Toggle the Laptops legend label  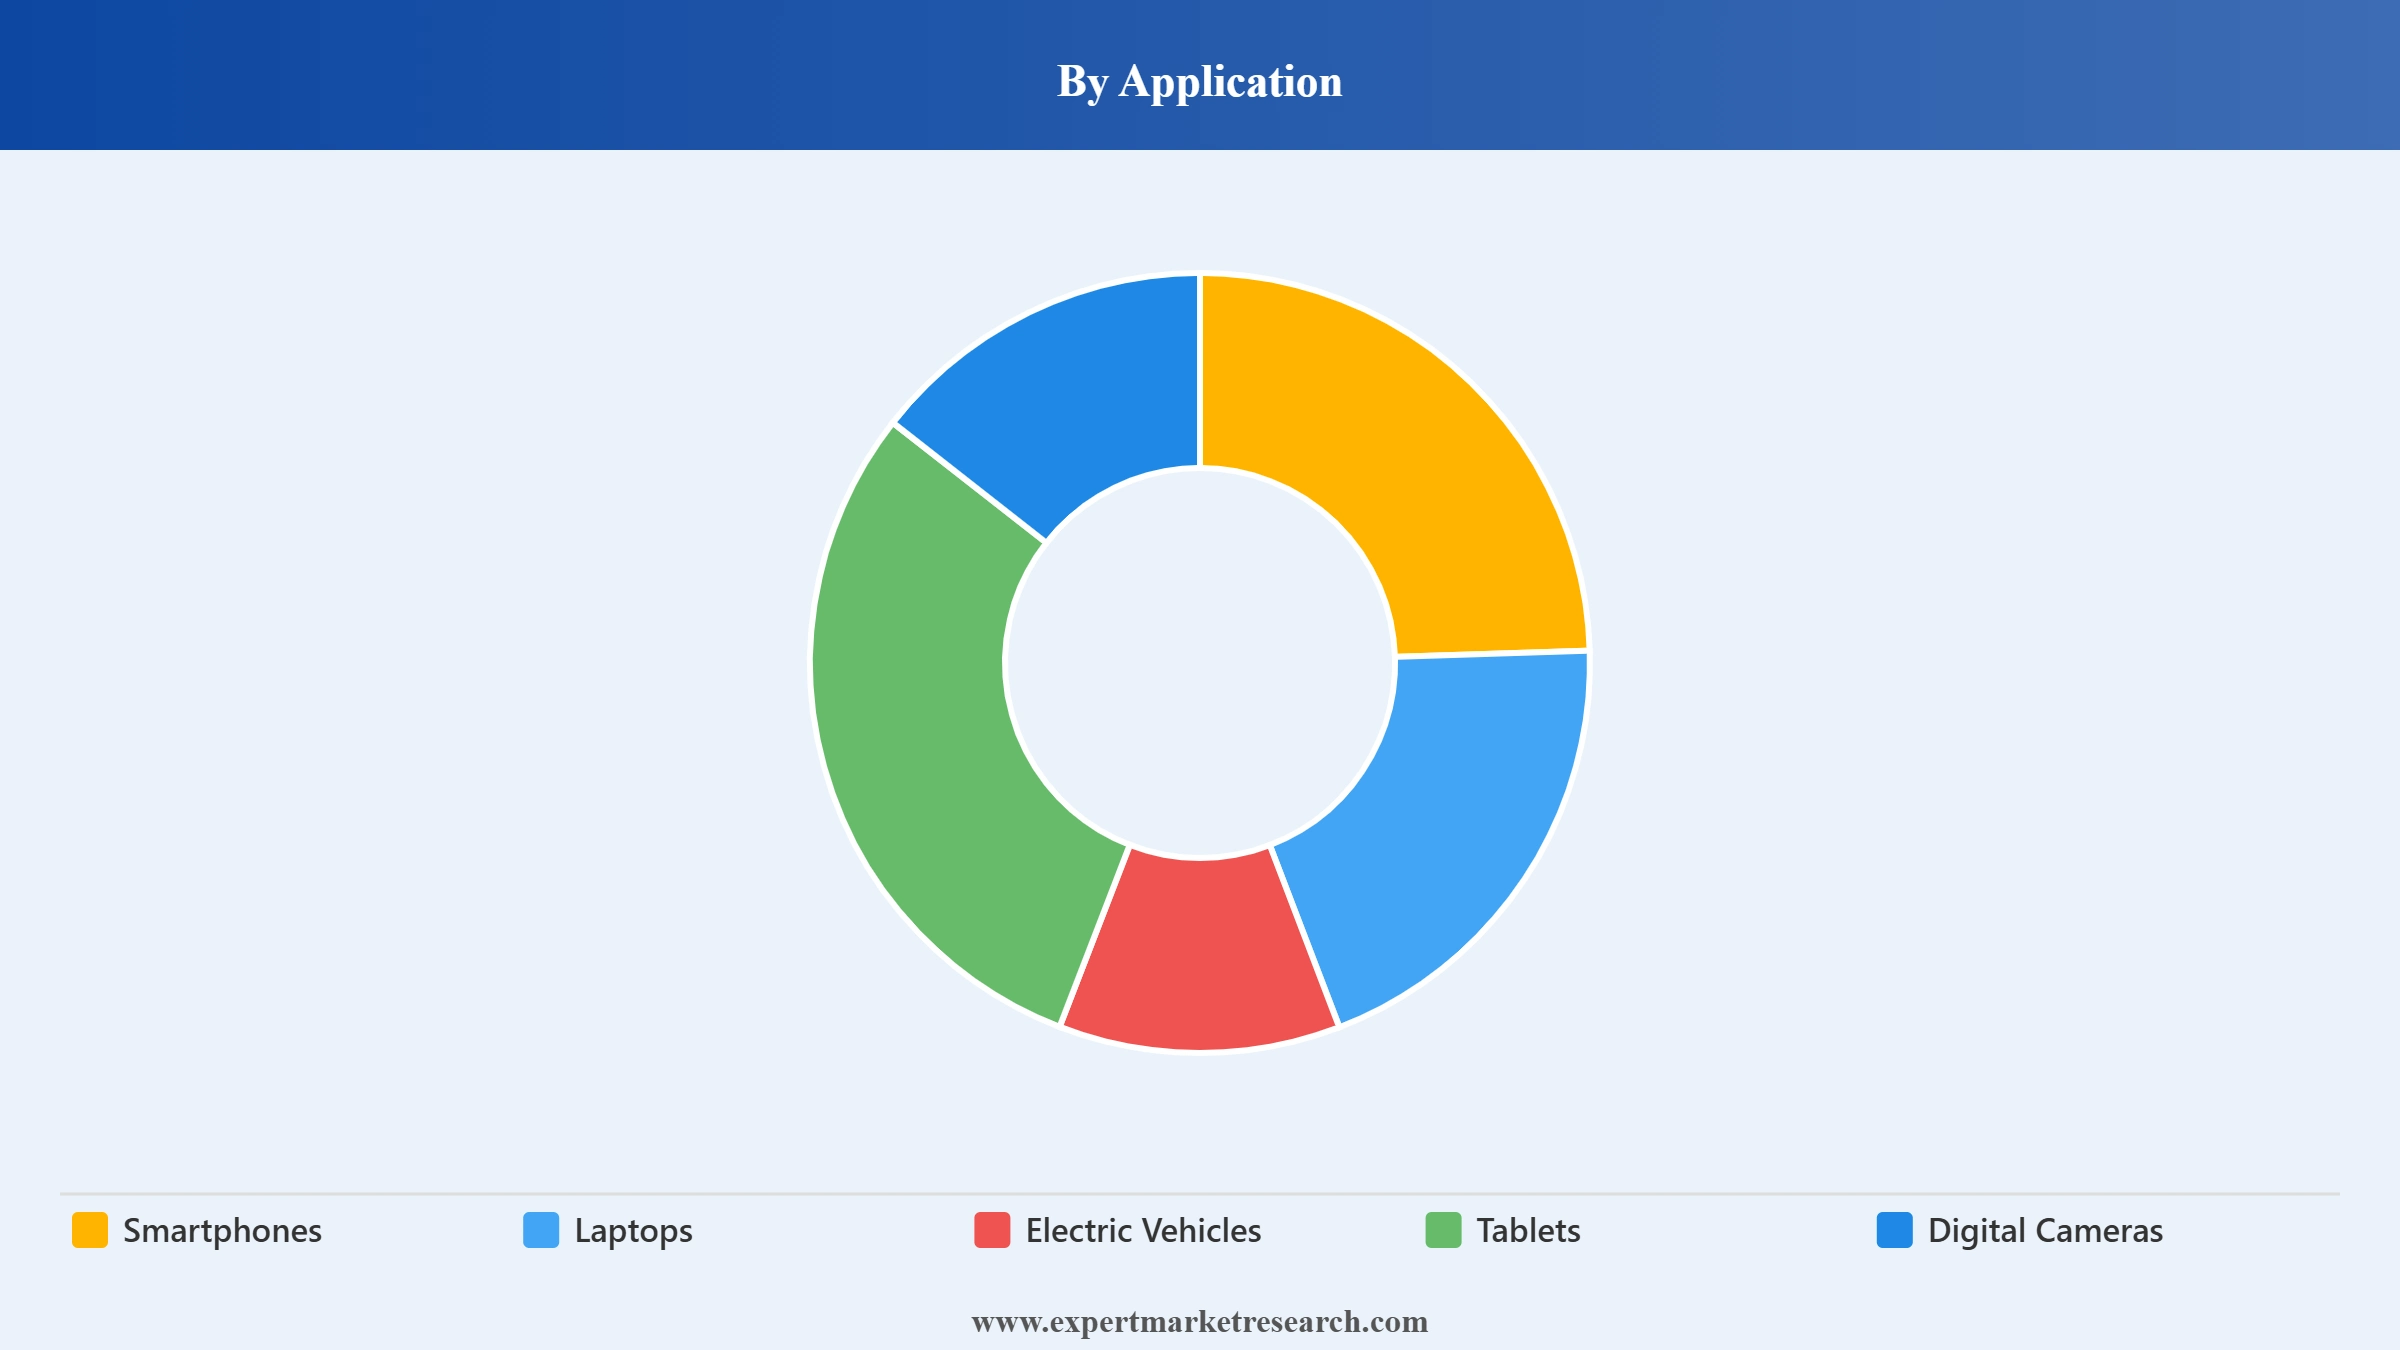click(633, 1231)
